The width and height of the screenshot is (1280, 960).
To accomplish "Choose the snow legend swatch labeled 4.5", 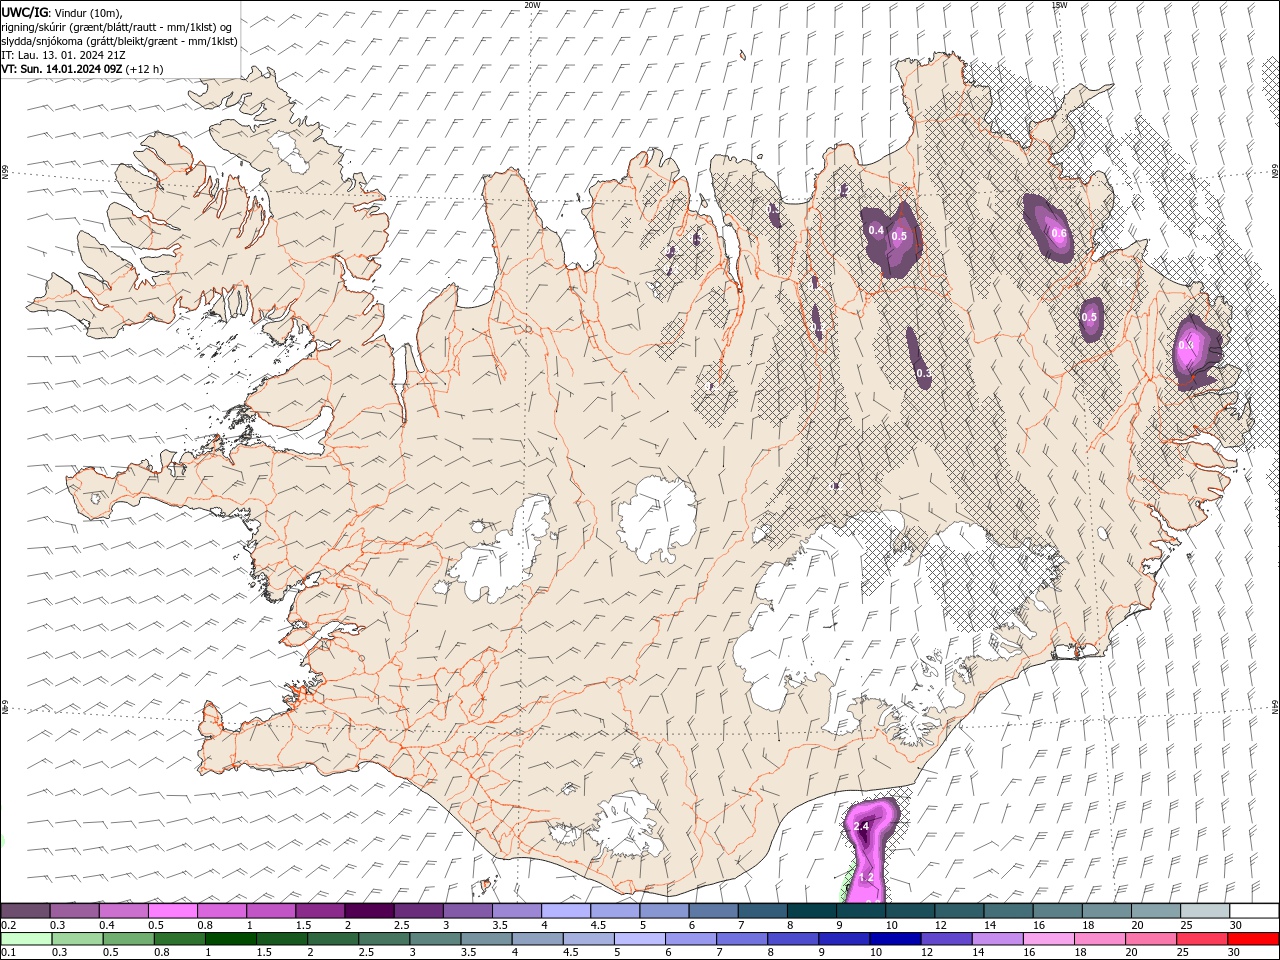I will [614, 911].
